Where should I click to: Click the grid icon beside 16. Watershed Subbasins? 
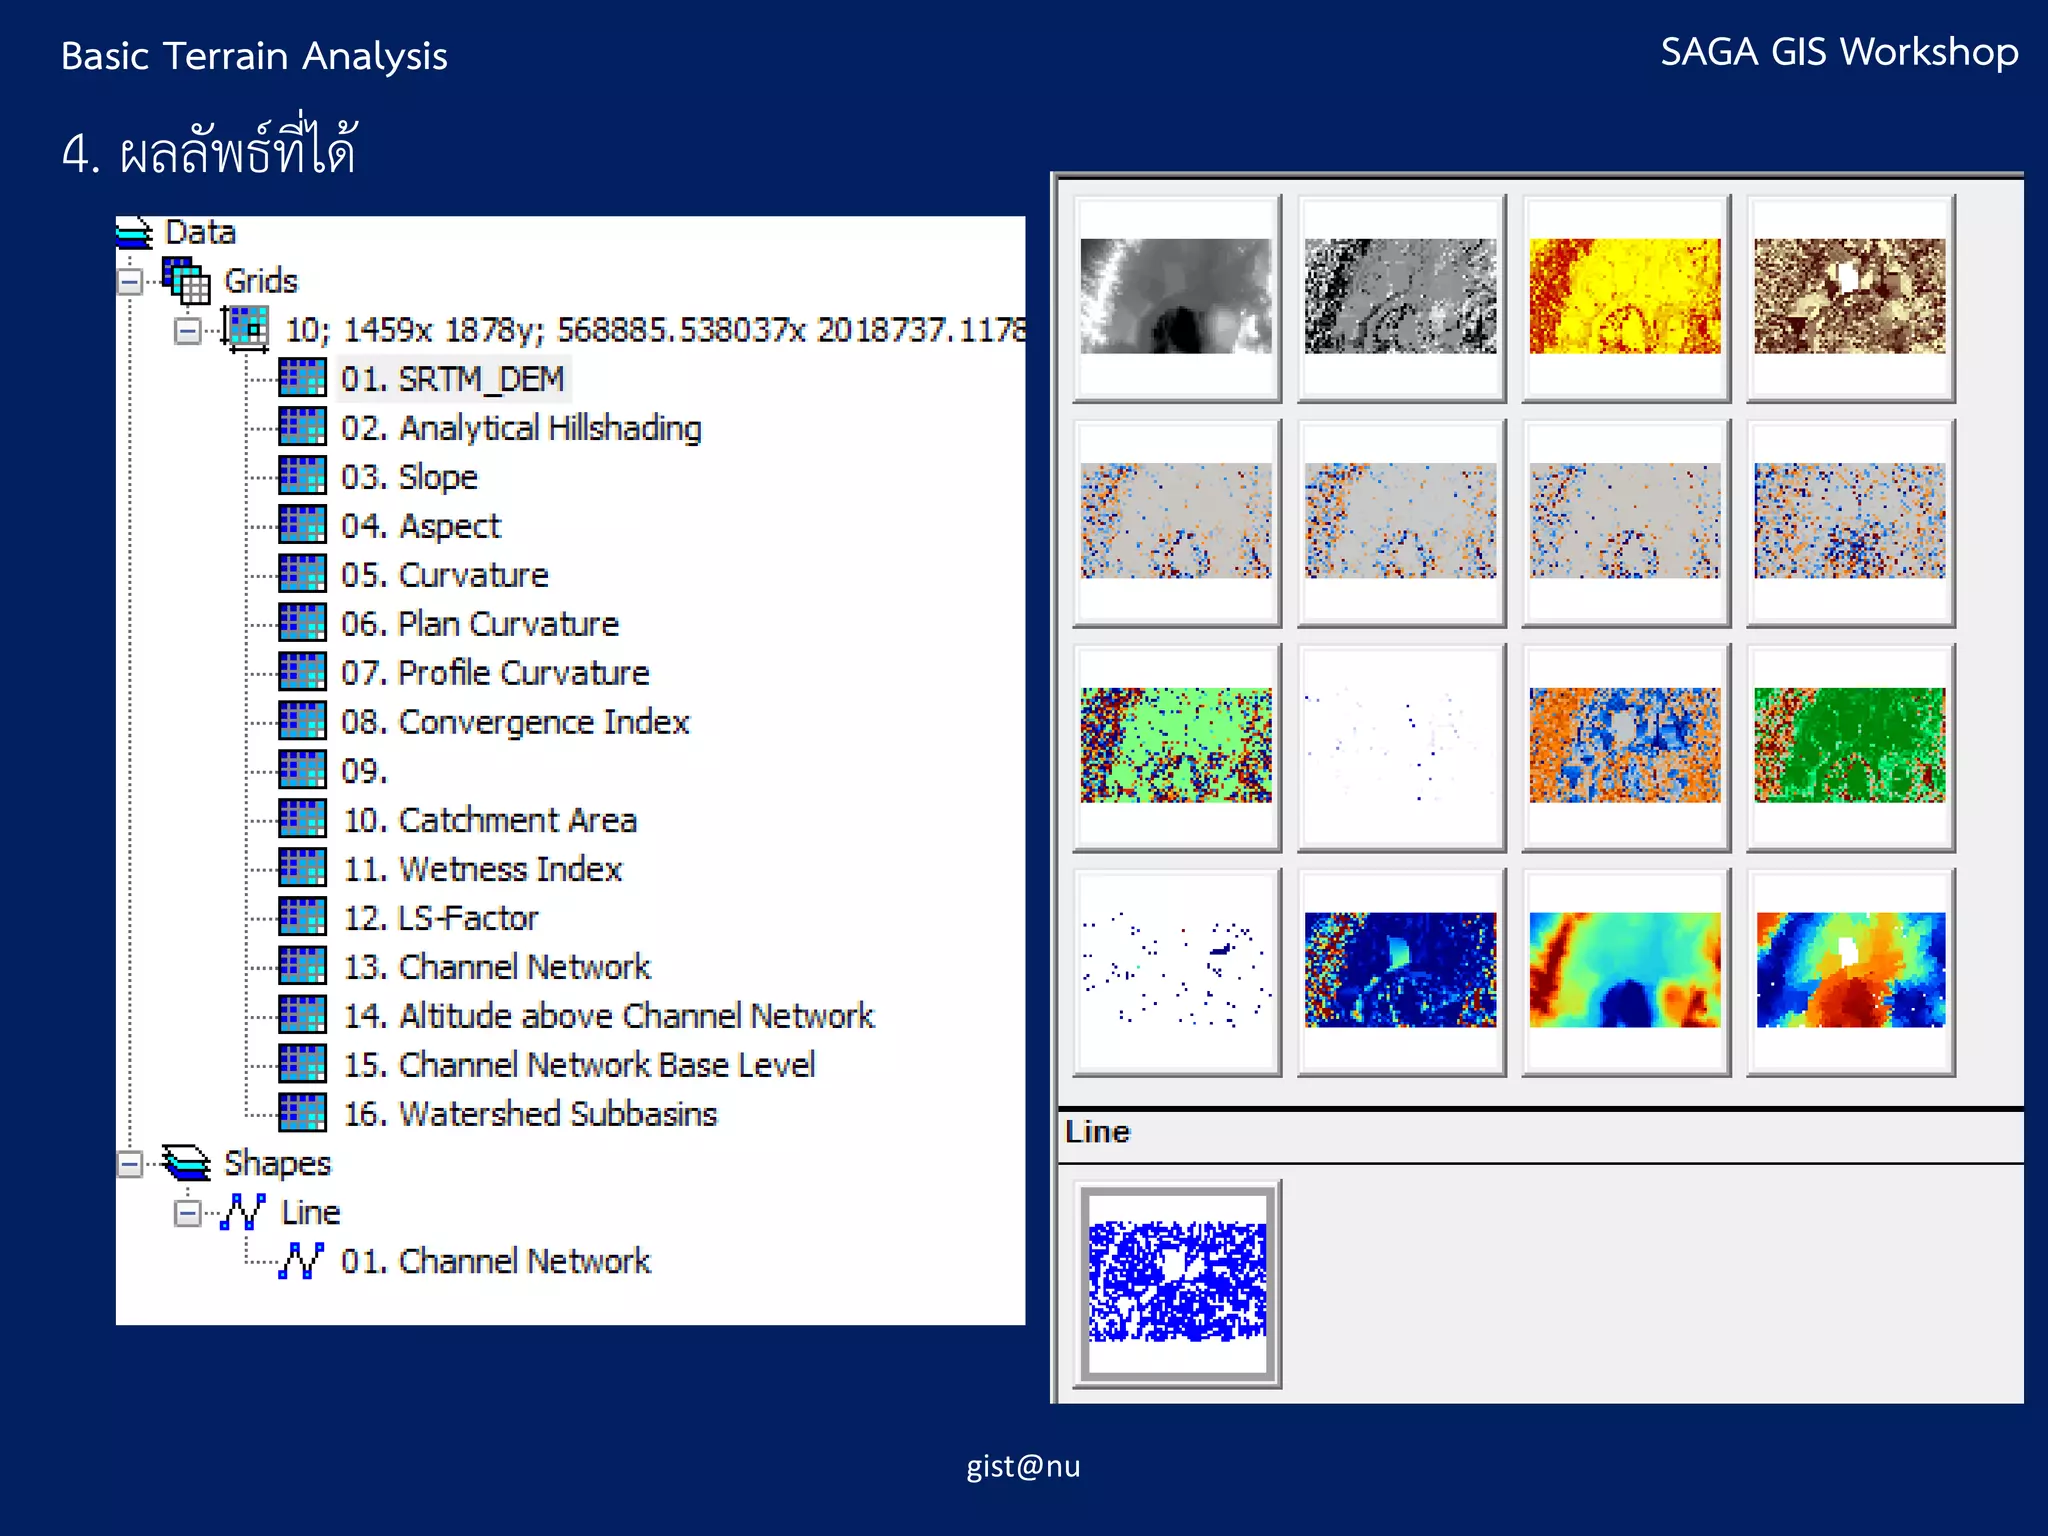(302, 1113)
